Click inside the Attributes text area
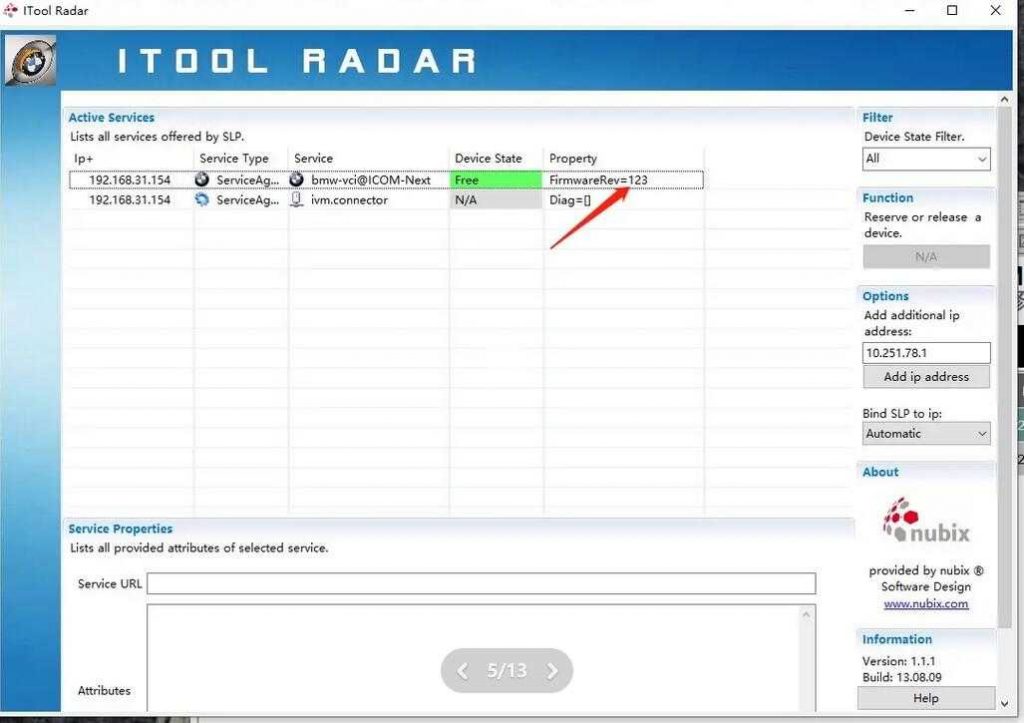Image resolution: width=1024 pixels, height=723 pixels. point(475,658)
